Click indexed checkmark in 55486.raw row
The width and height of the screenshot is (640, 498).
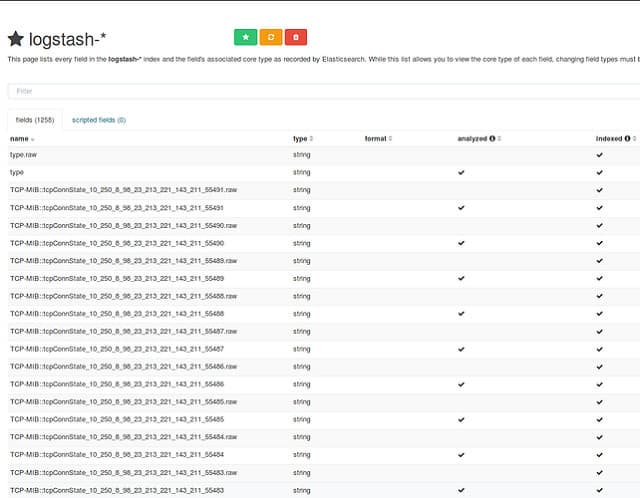pyautogui.click(x=600, y=367)
